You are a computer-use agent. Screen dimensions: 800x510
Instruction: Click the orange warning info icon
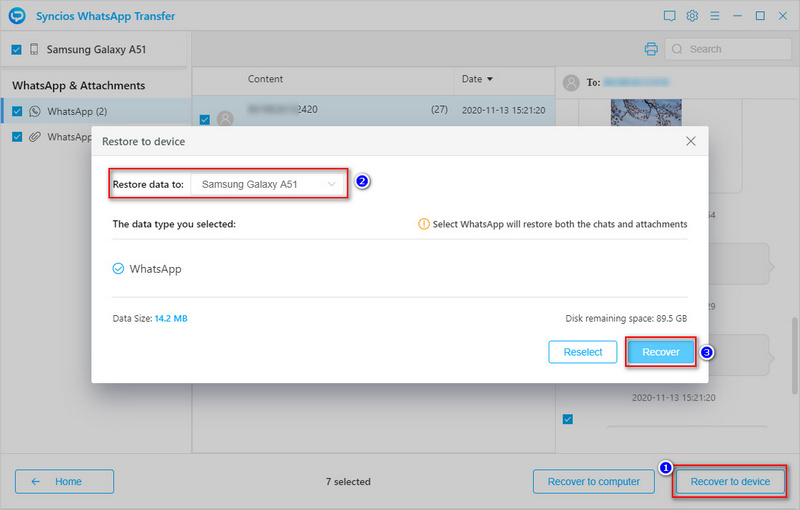[x=423, y=224]
